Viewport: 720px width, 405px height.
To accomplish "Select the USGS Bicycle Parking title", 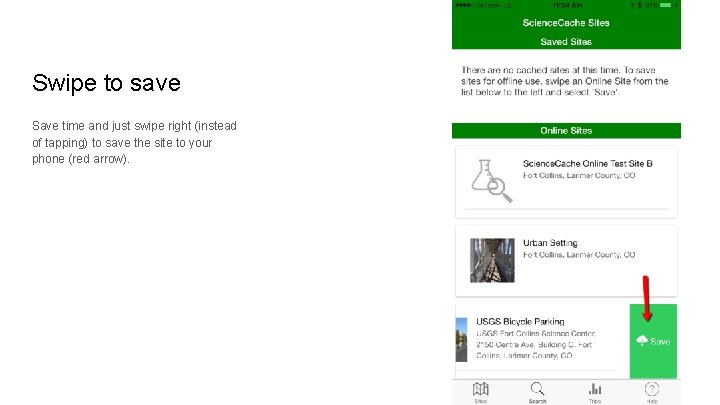I will [520, 321].
